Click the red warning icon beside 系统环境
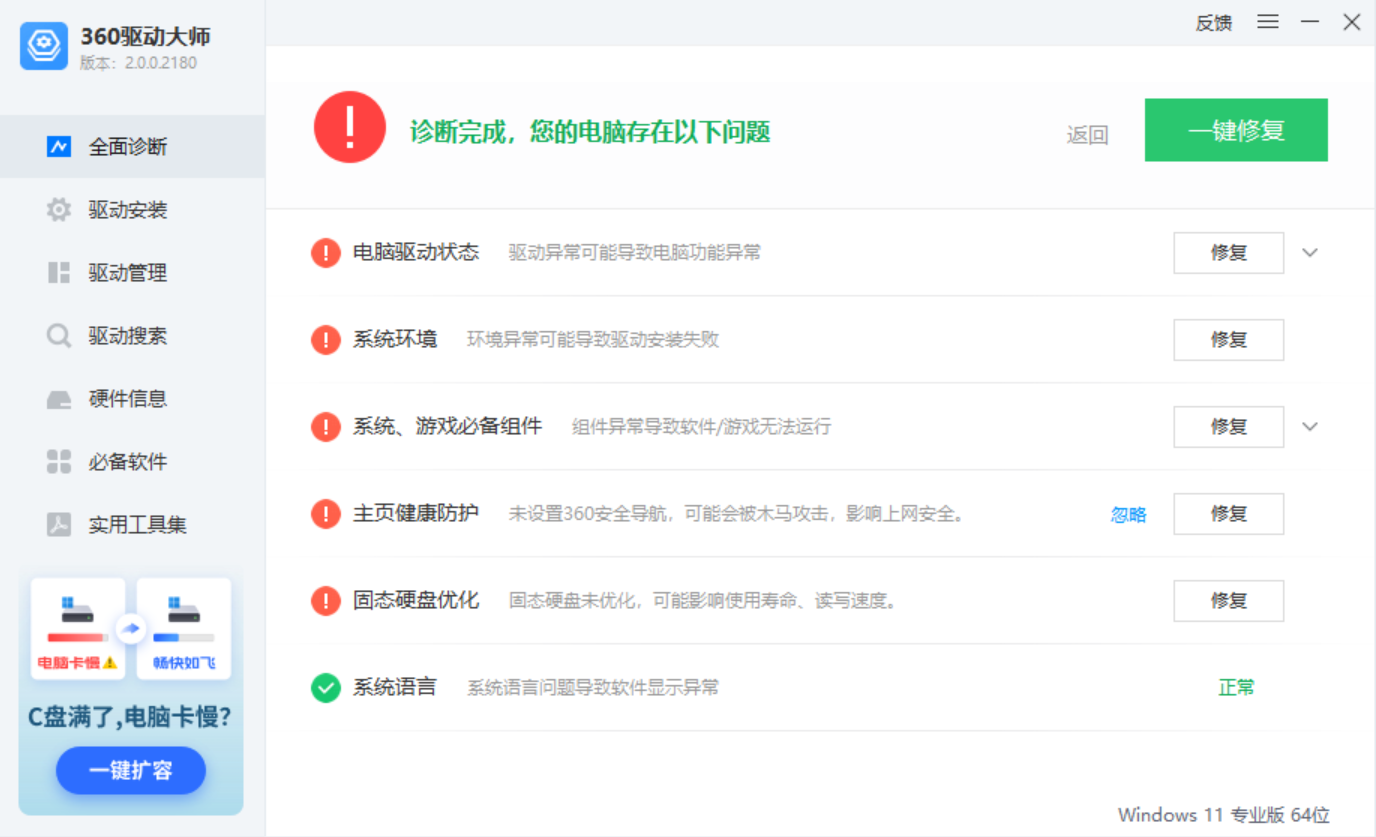The image size is (1376, 837). coord(326,340)
